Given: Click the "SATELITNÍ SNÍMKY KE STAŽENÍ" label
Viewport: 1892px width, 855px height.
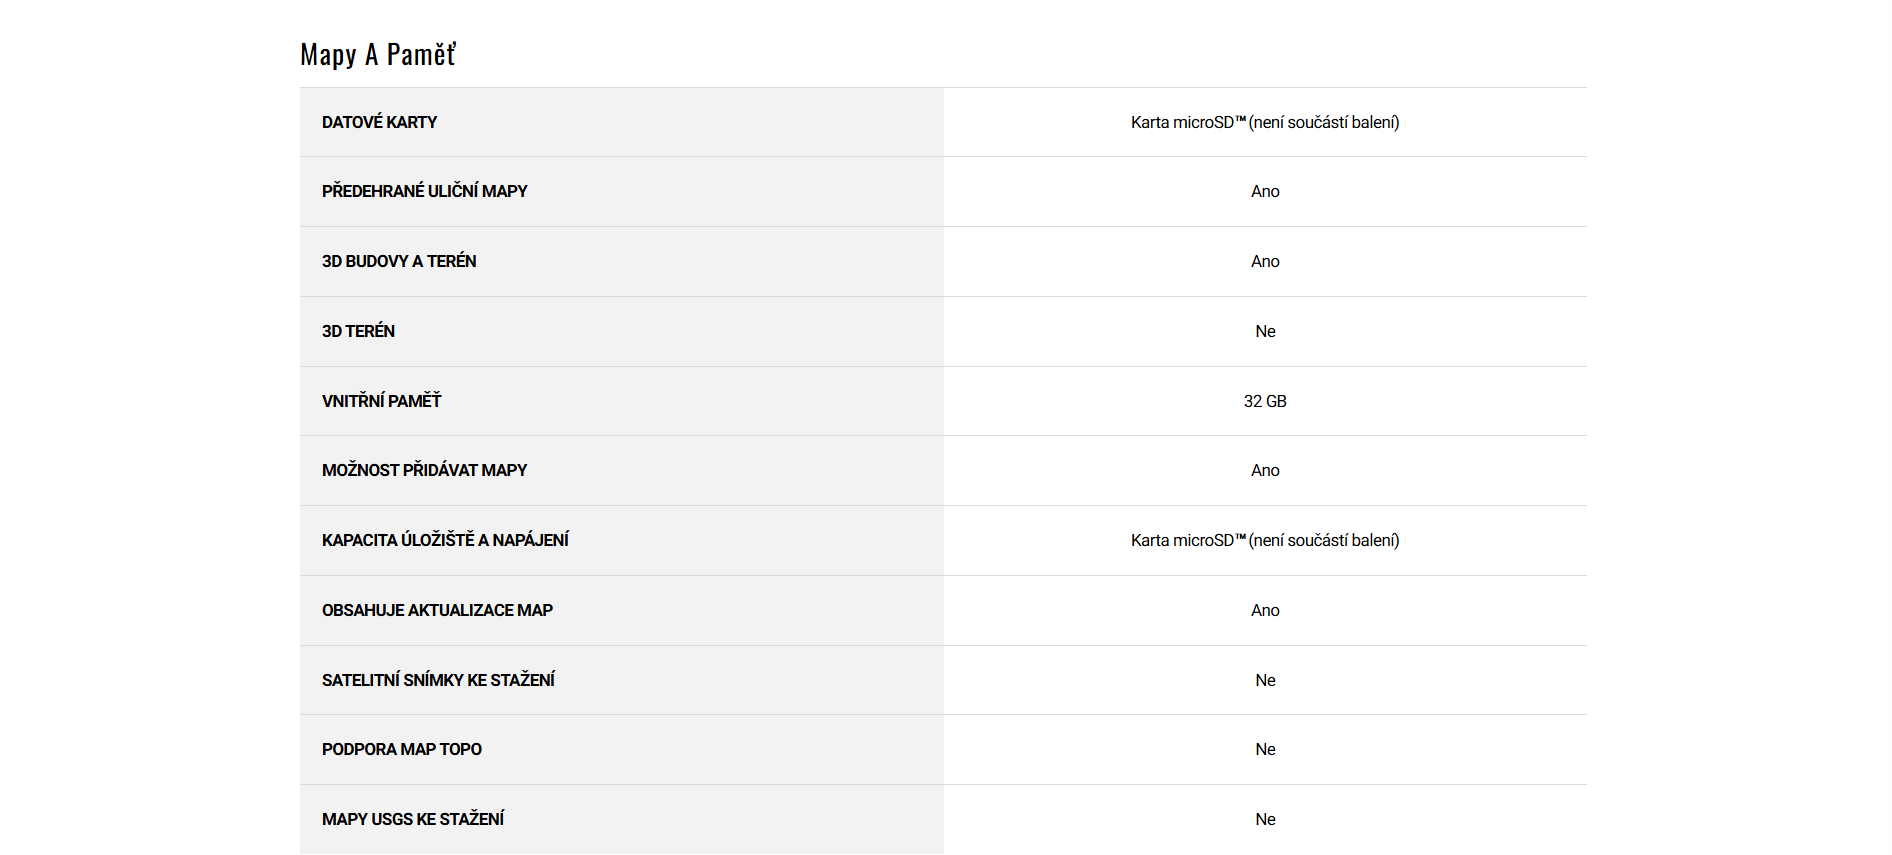Looking at the screenshot, I should click(x=438, y=680).
